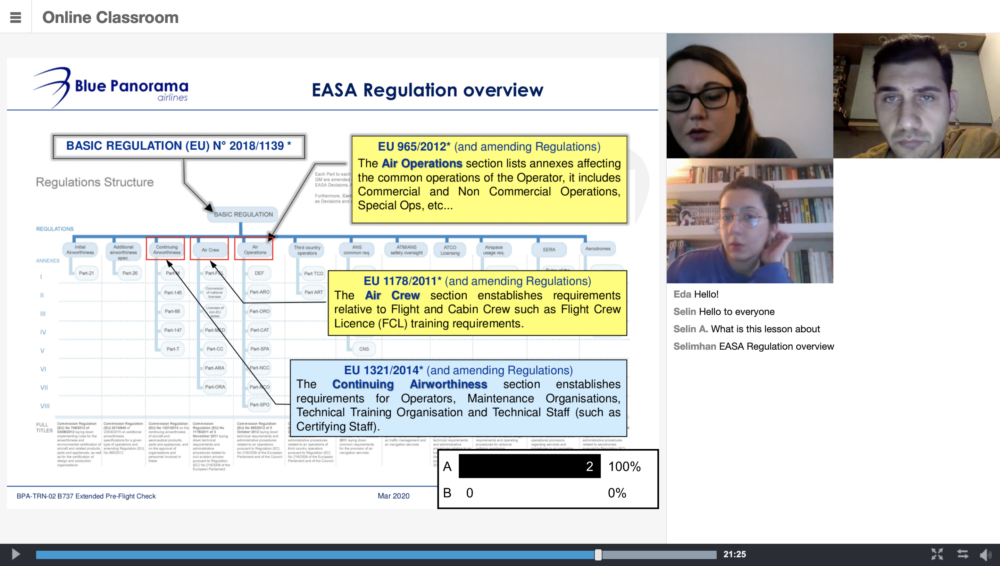The image size is (1000, 566).
Task: Click the Air Crew node in diagram
Action: 210,249
